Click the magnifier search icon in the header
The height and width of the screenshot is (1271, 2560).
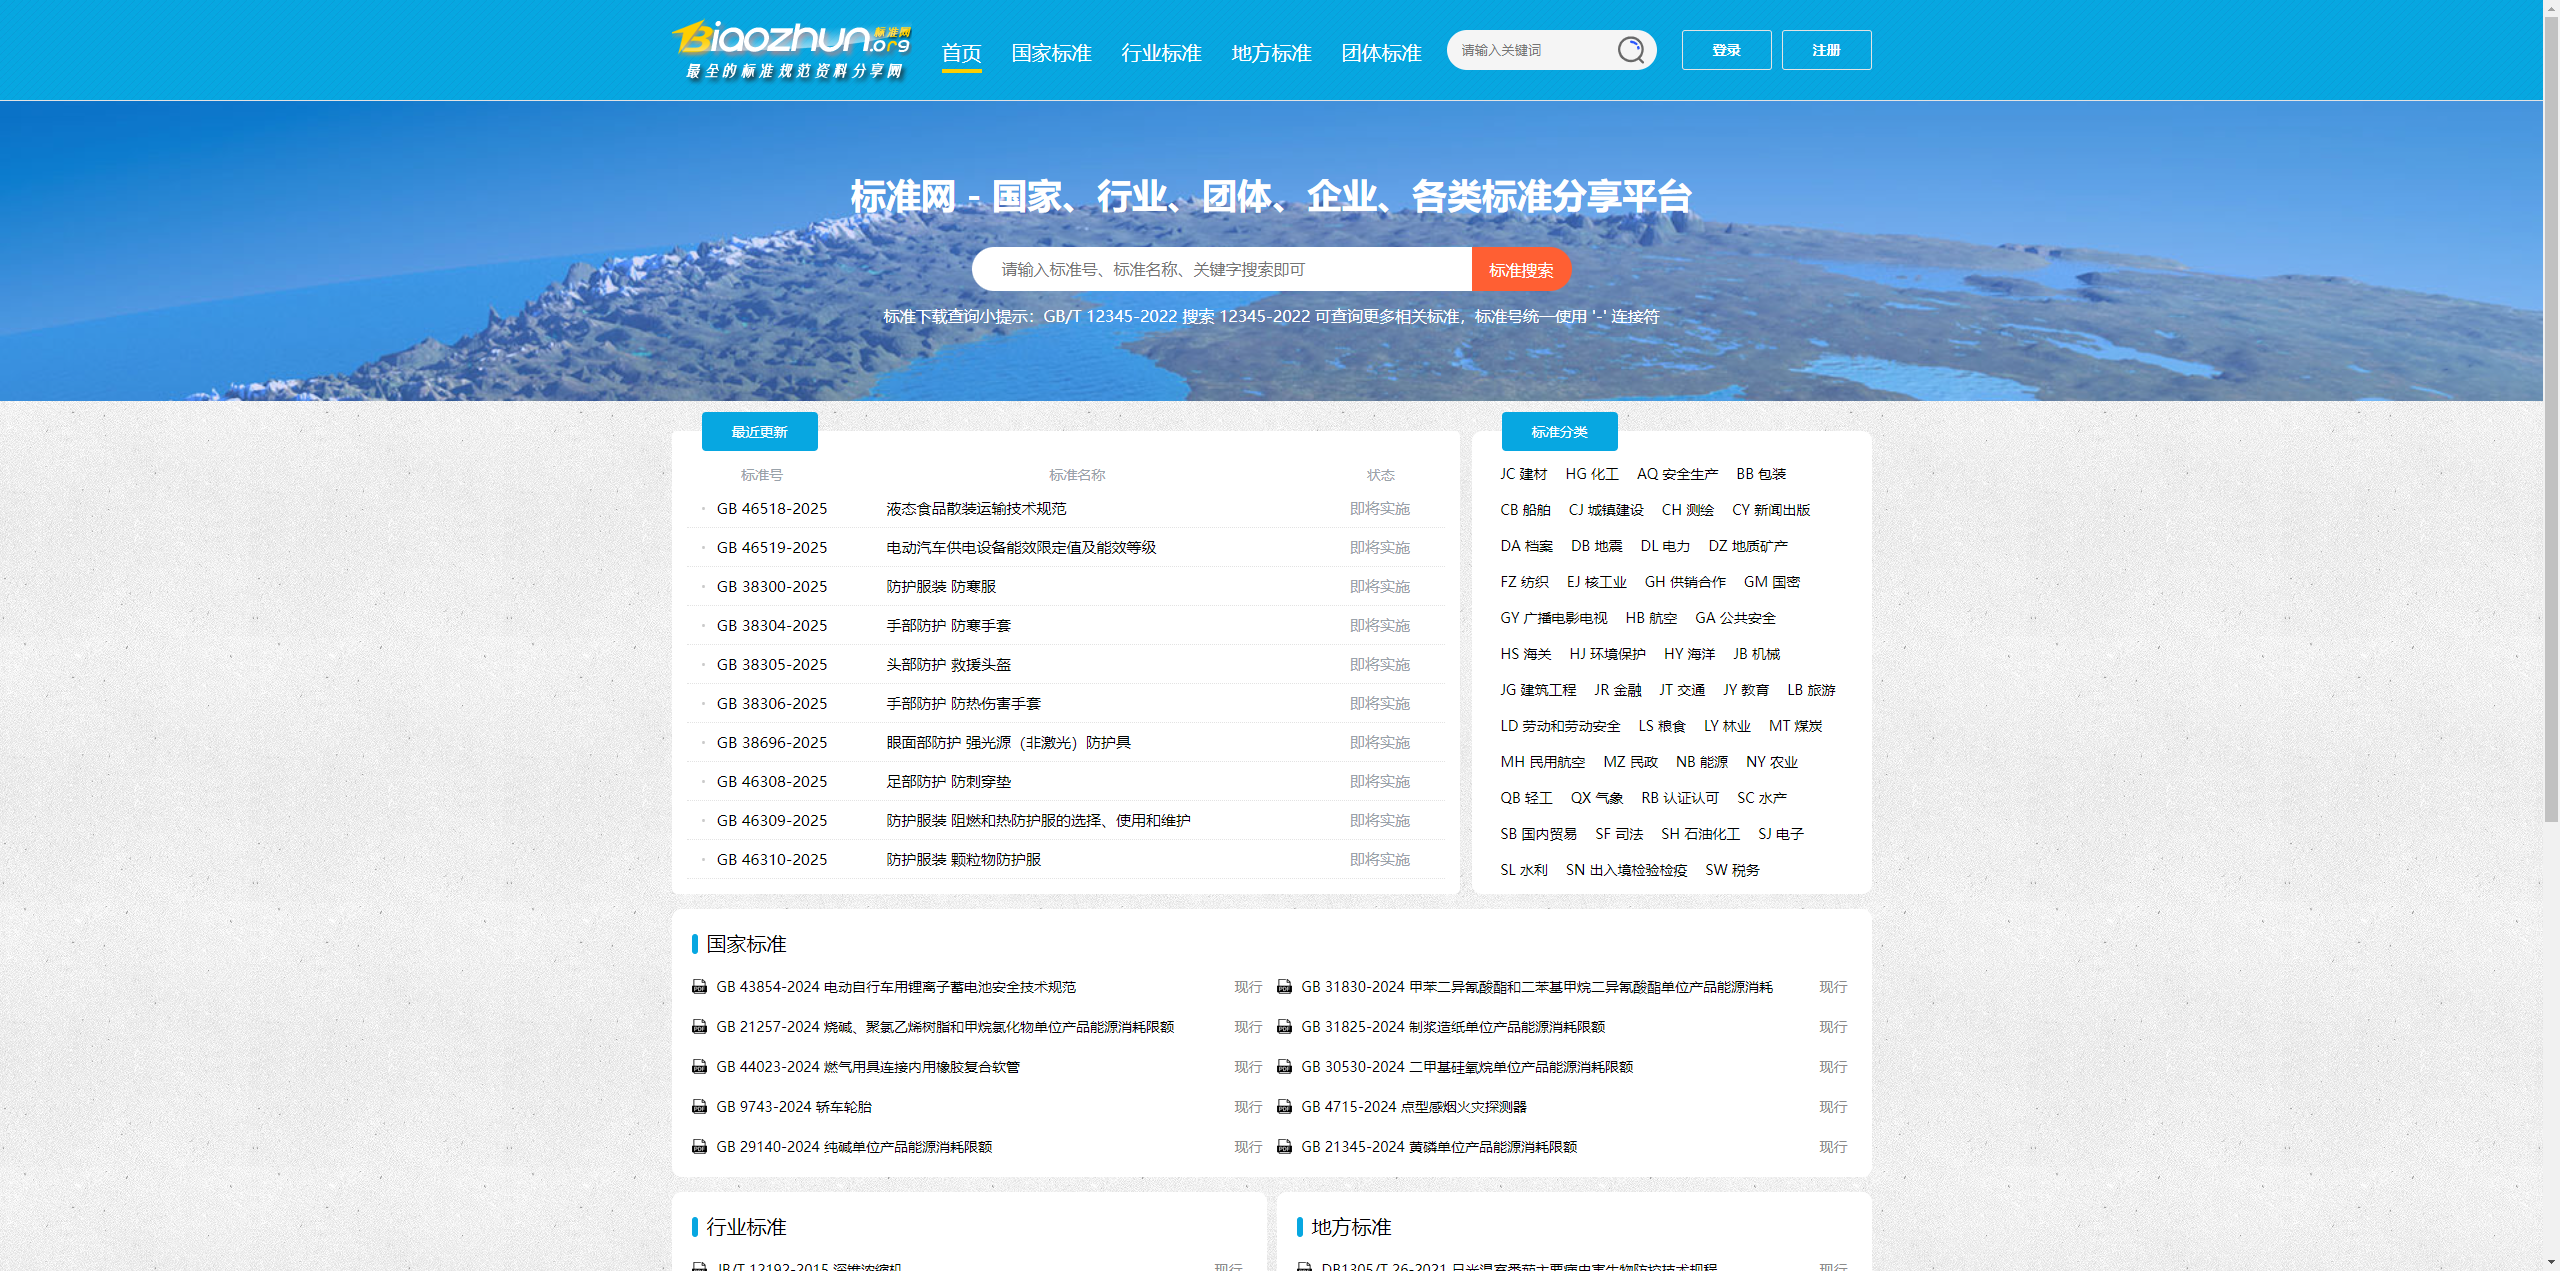(x=1630, y=48)
